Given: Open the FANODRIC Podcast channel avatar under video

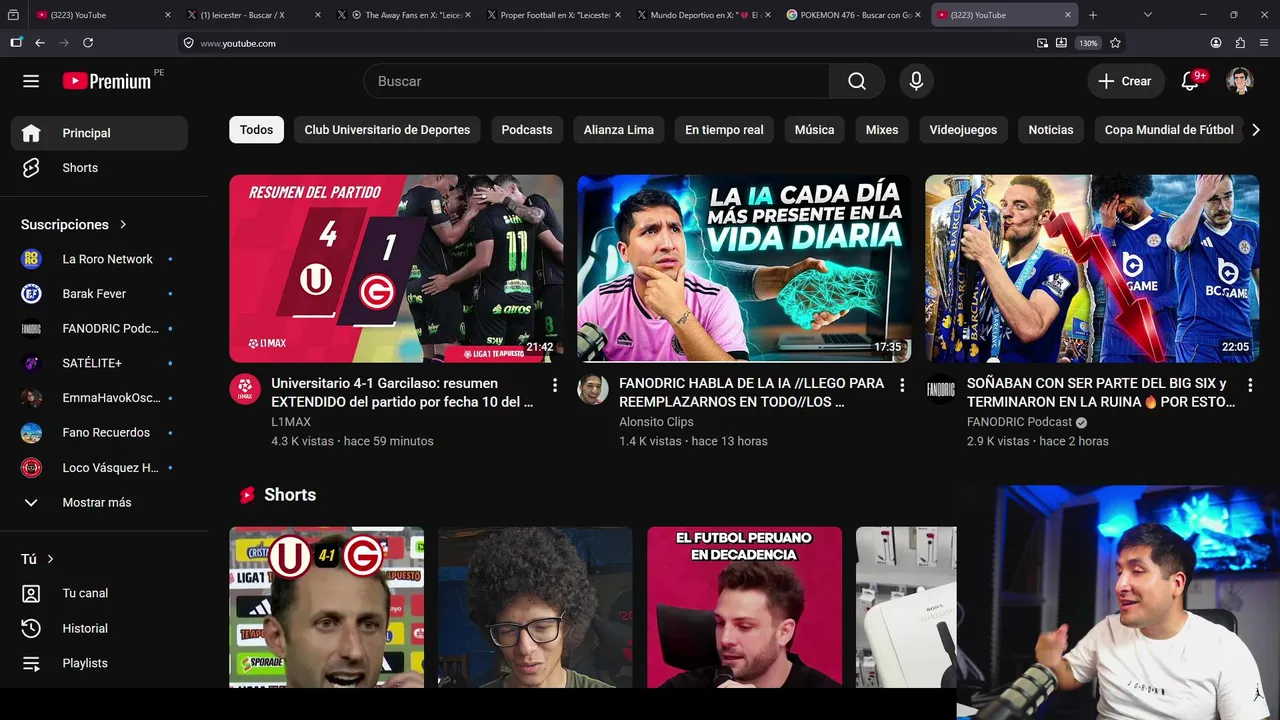Looking at the screenshot, I should click(941, 390).
